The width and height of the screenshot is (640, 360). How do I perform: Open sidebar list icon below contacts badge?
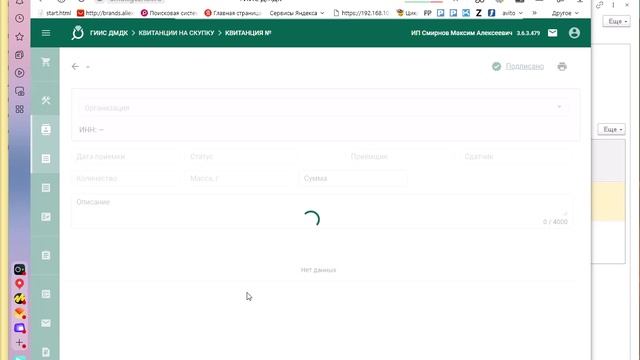(46, 159)
